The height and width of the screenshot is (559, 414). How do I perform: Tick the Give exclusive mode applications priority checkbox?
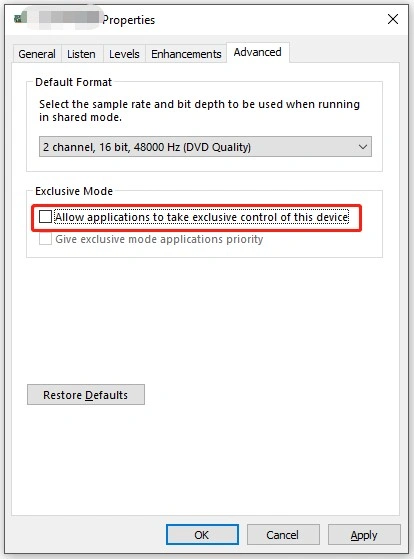pyautogui.click(x=46, y=239)
